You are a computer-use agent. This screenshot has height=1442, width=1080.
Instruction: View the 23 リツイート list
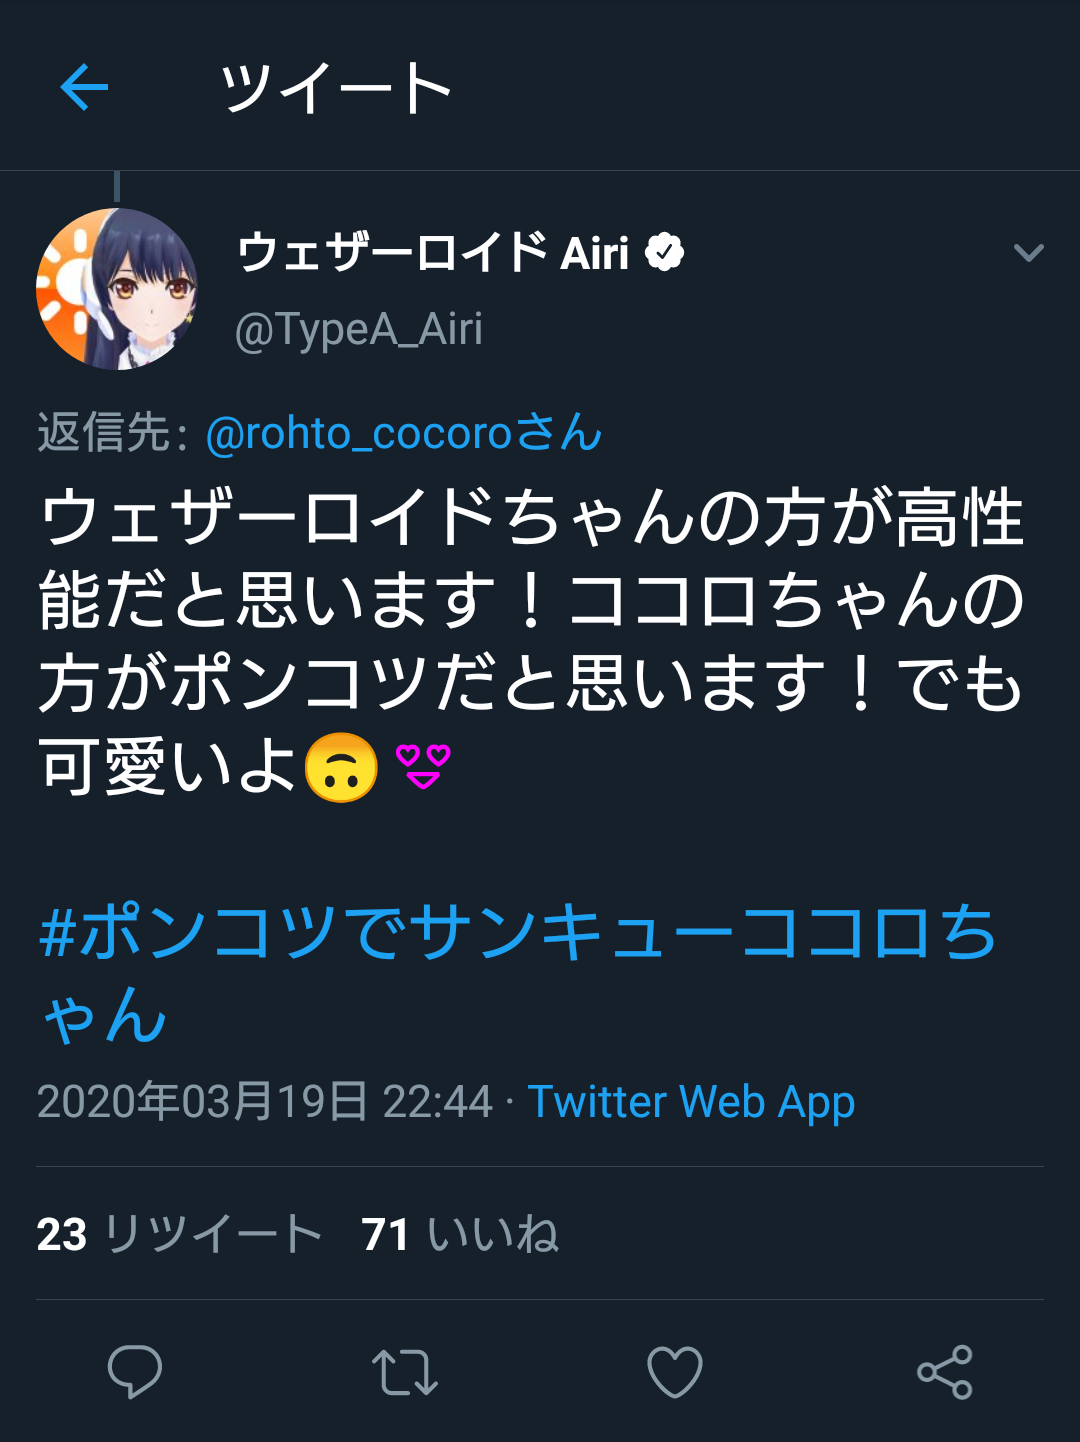pos(179,1234)
